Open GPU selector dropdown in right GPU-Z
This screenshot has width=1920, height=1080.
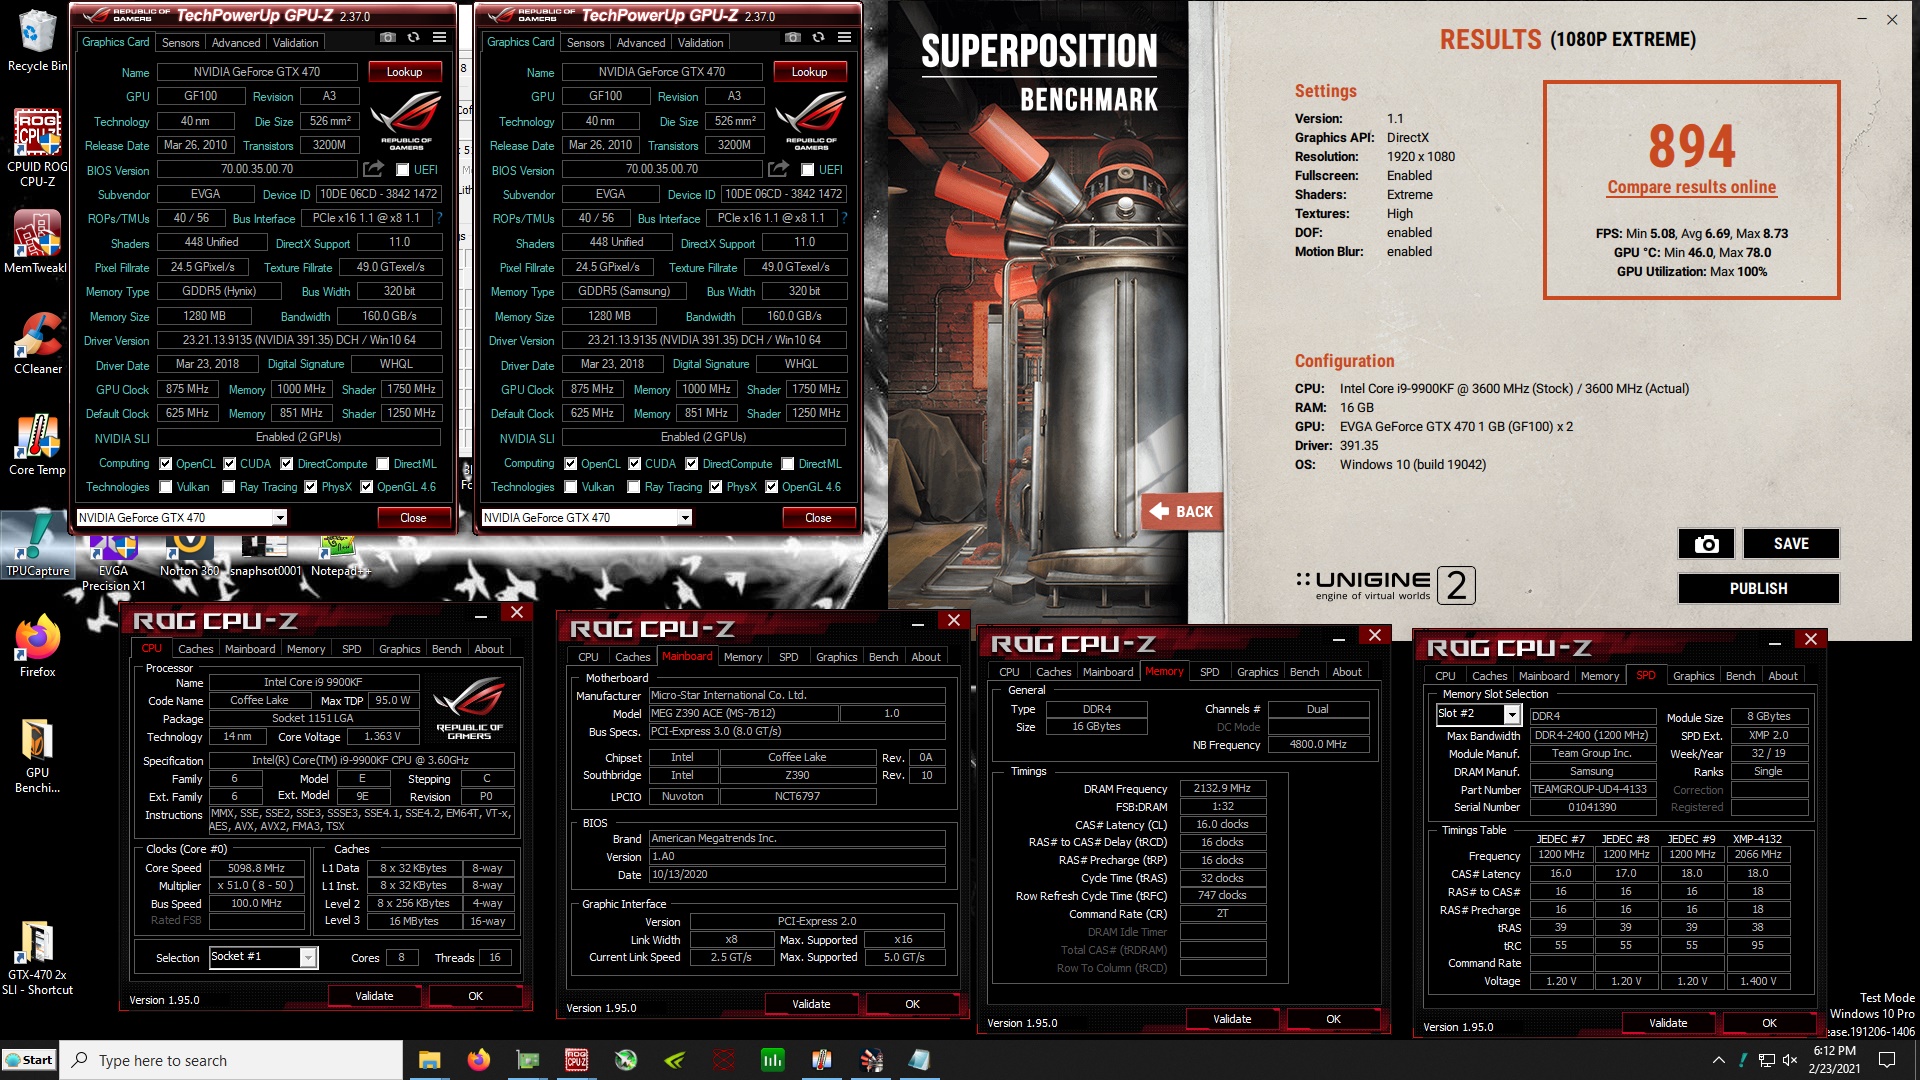pos(587,517)
